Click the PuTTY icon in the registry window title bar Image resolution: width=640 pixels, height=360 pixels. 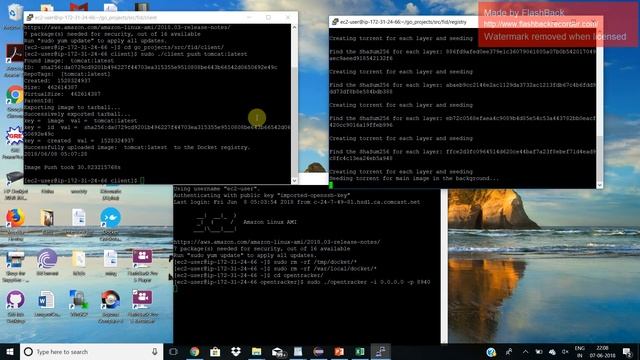pos(335,22)
